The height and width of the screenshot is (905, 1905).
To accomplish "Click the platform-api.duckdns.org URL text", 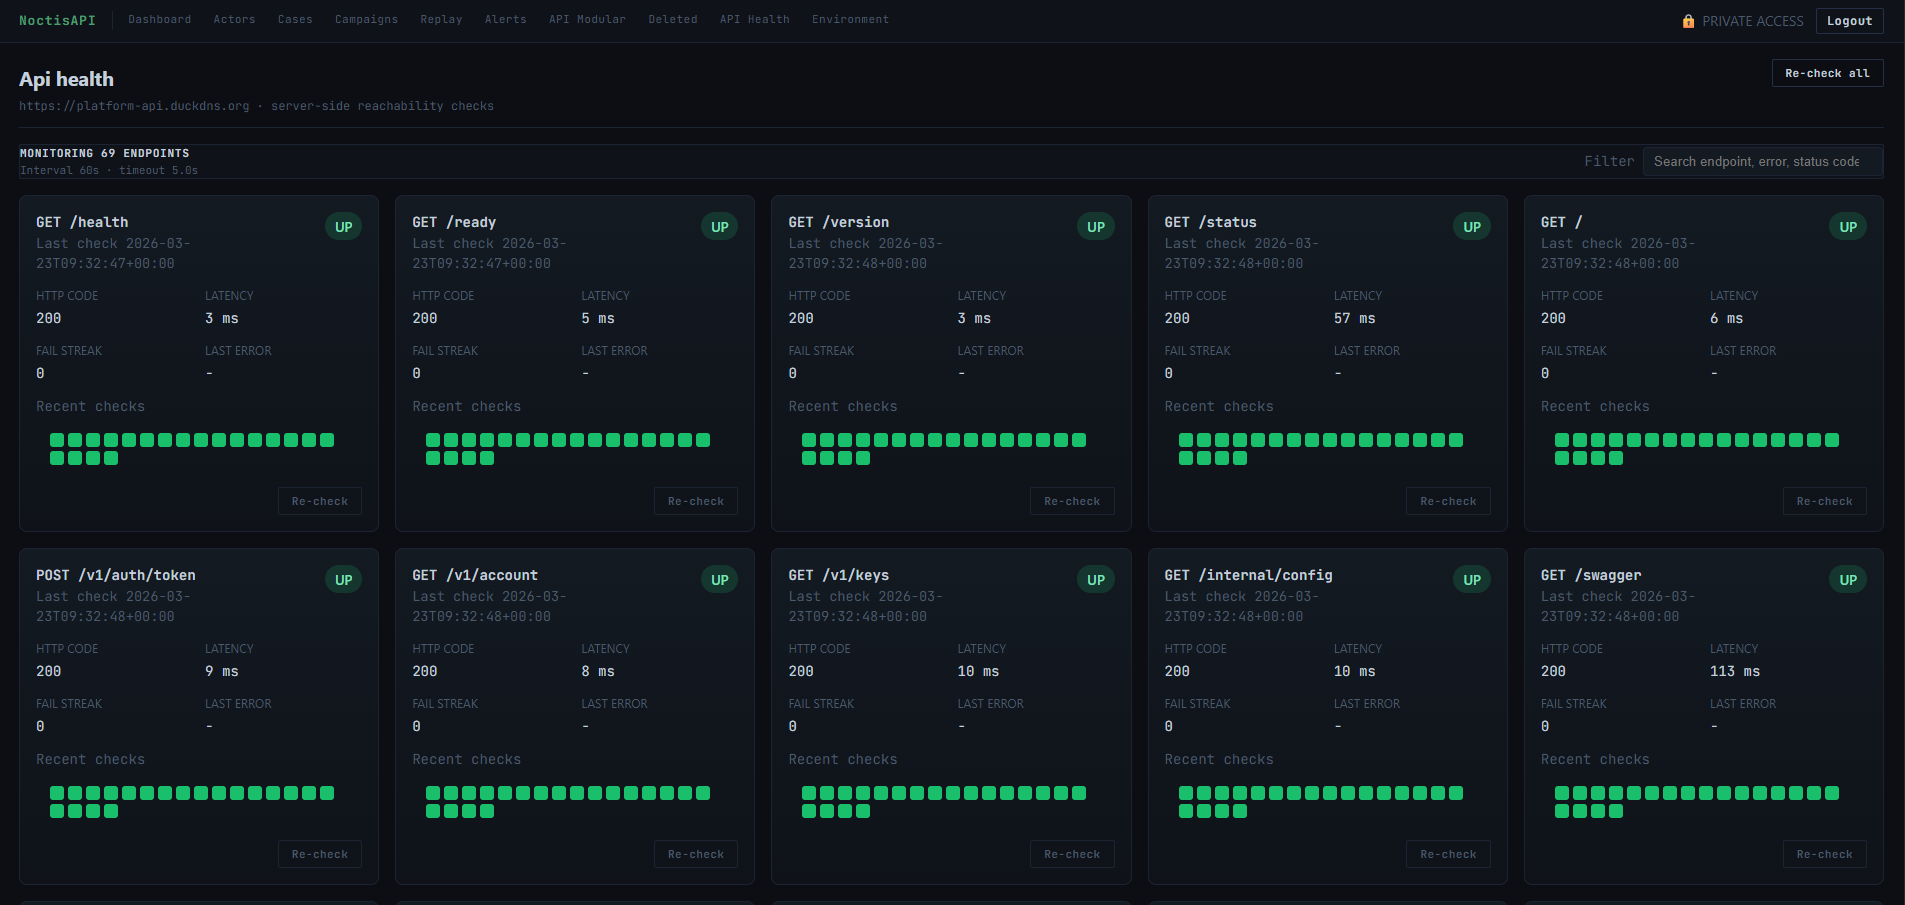I will coord(134,106).
